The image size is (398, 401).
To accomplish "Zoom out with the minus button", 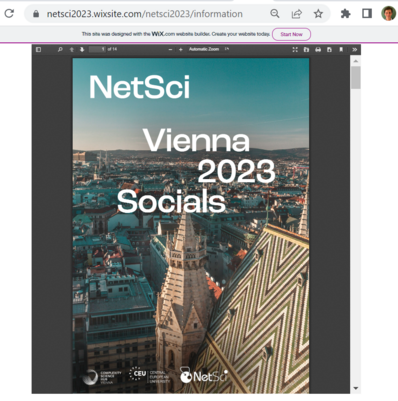I will [x=170, y=49].
